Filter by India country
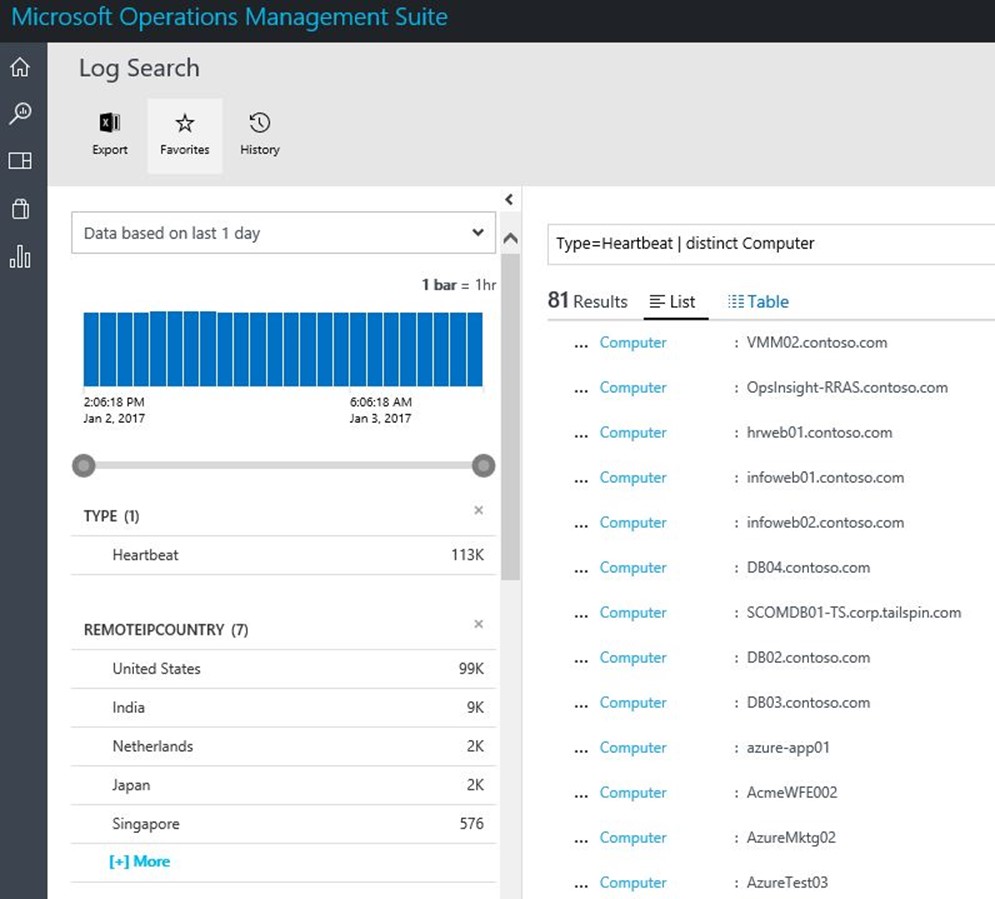This screenshot has width=995, height=899. [283, 707]
